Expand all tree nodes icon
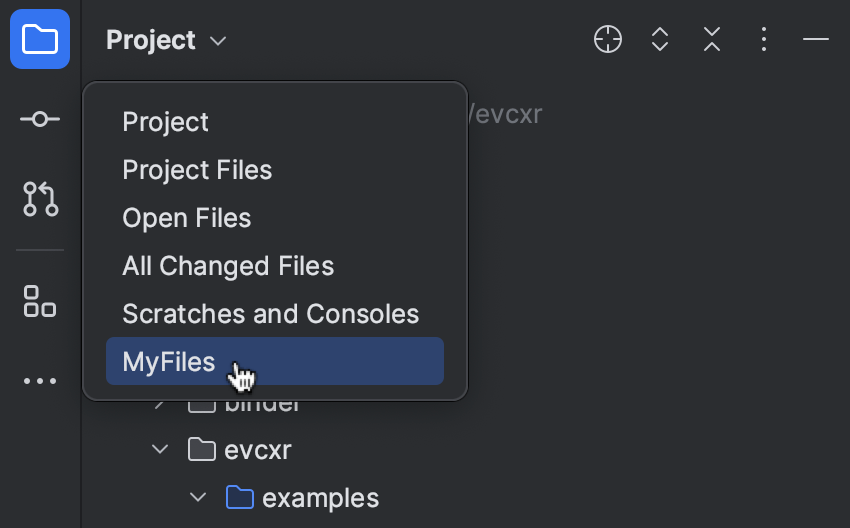Image resolution: width=850 pixels, height=528 pixels. point(660,39)
